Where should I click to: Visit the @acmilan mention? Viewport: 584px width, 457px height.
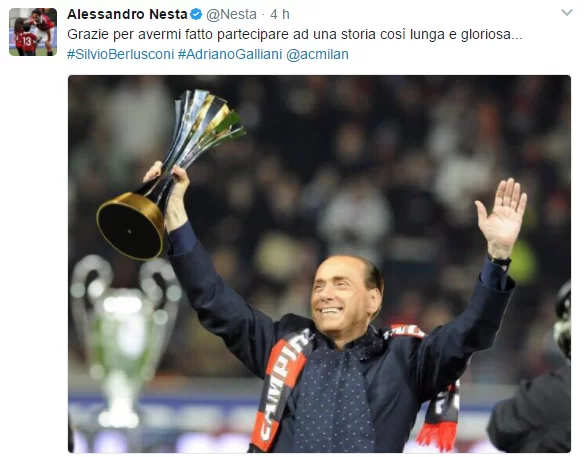tap(317, 54)
